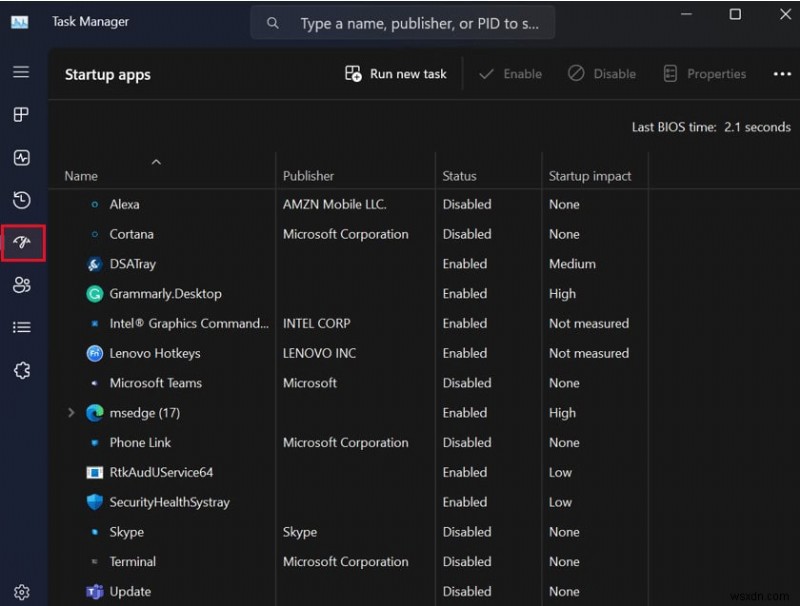Open the Users page icon

coord(21,285)
